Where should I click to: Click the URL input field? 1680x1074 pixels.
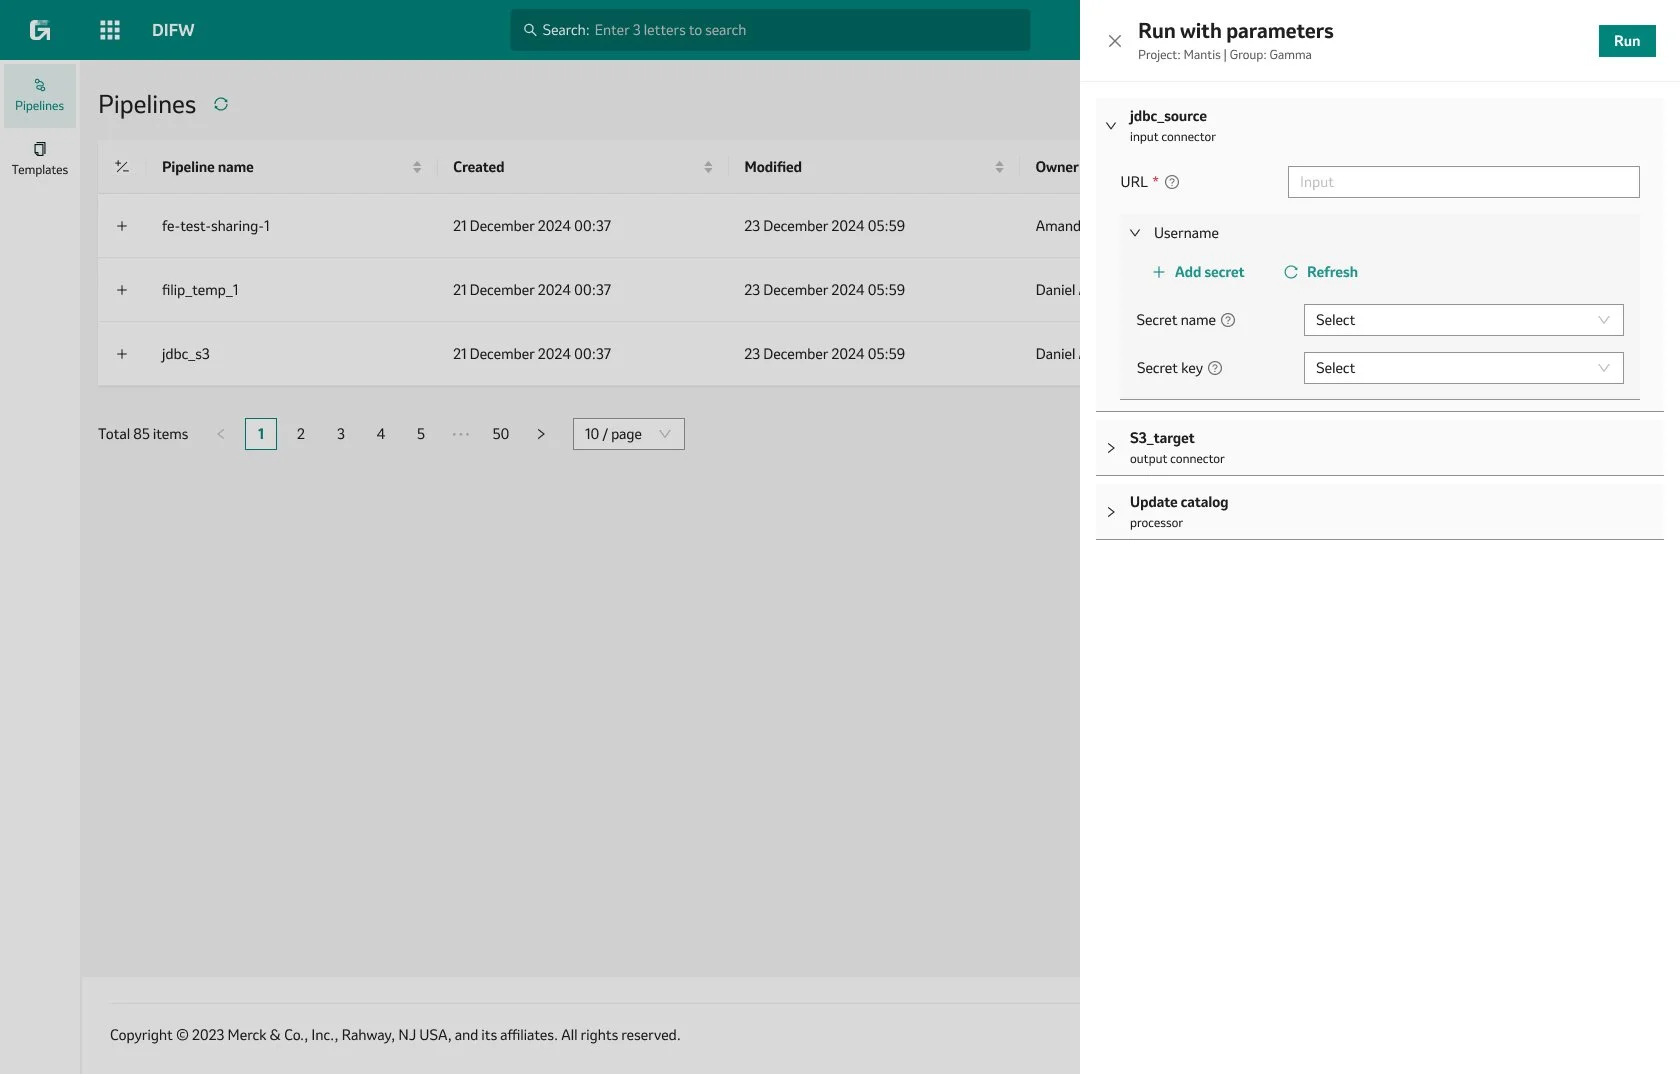1462,182
